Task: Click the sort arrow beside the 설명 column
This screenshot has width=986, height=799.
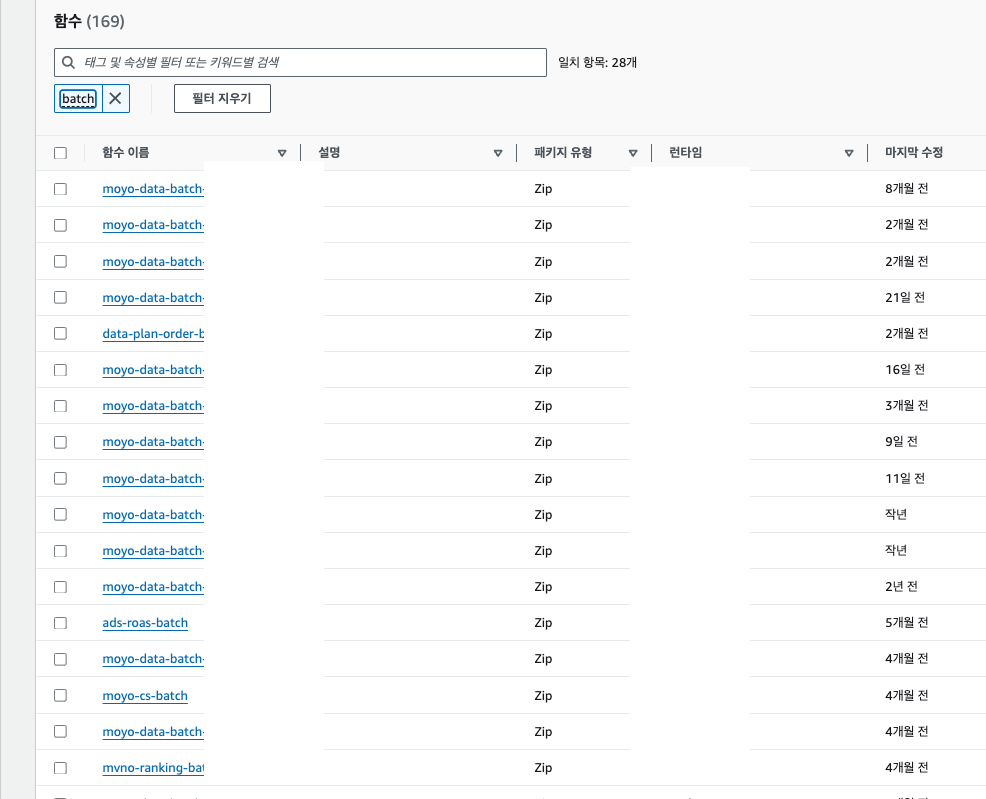Action: point(498,153)
